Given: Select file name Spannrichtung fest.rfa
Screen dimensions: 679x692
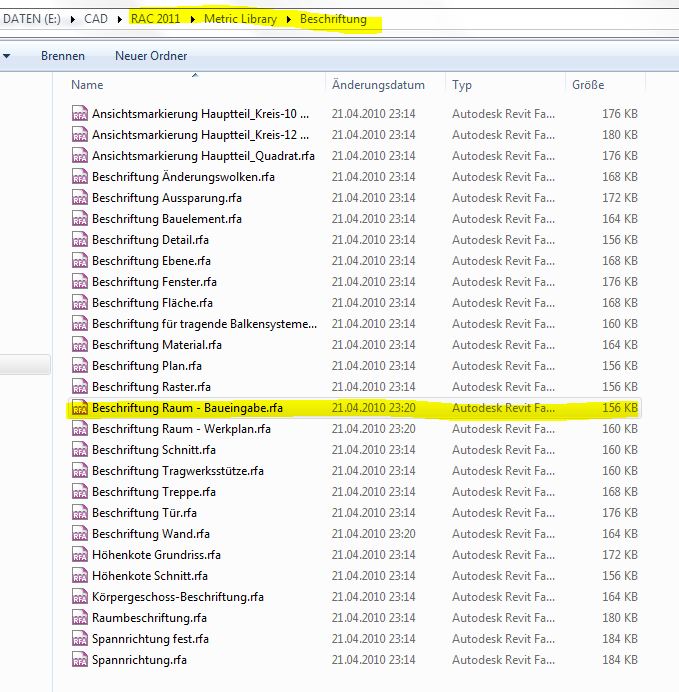Looking at the screenshot, I should pyautogui.click(x=150, y=639).
